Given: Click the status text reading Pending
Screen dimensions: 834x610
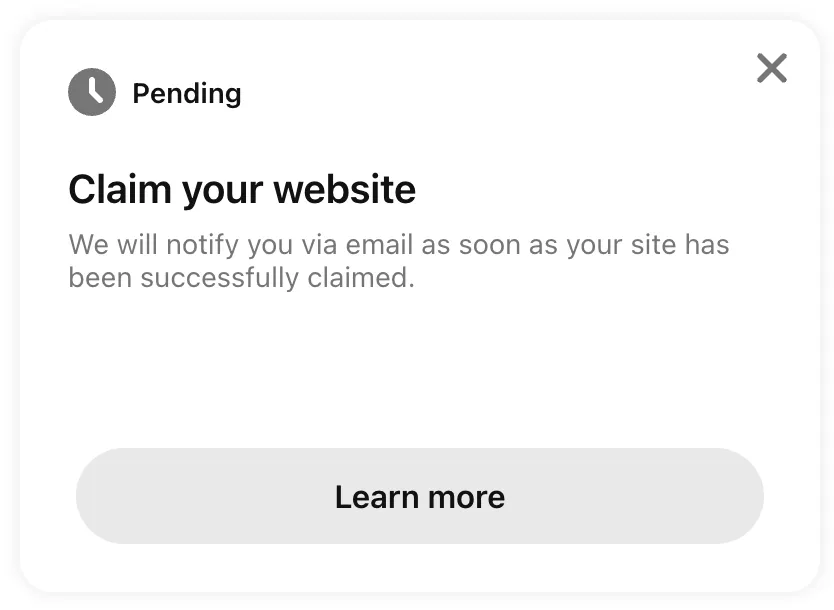Looking at the screenshot, I should click(186, 93).
